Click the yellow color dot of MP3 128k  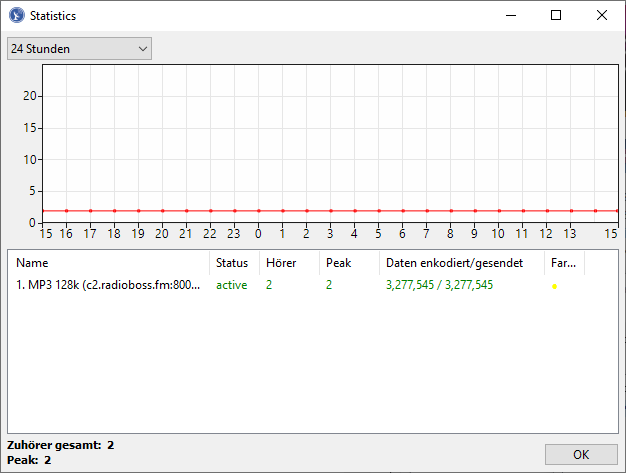[x=555, y=286]
